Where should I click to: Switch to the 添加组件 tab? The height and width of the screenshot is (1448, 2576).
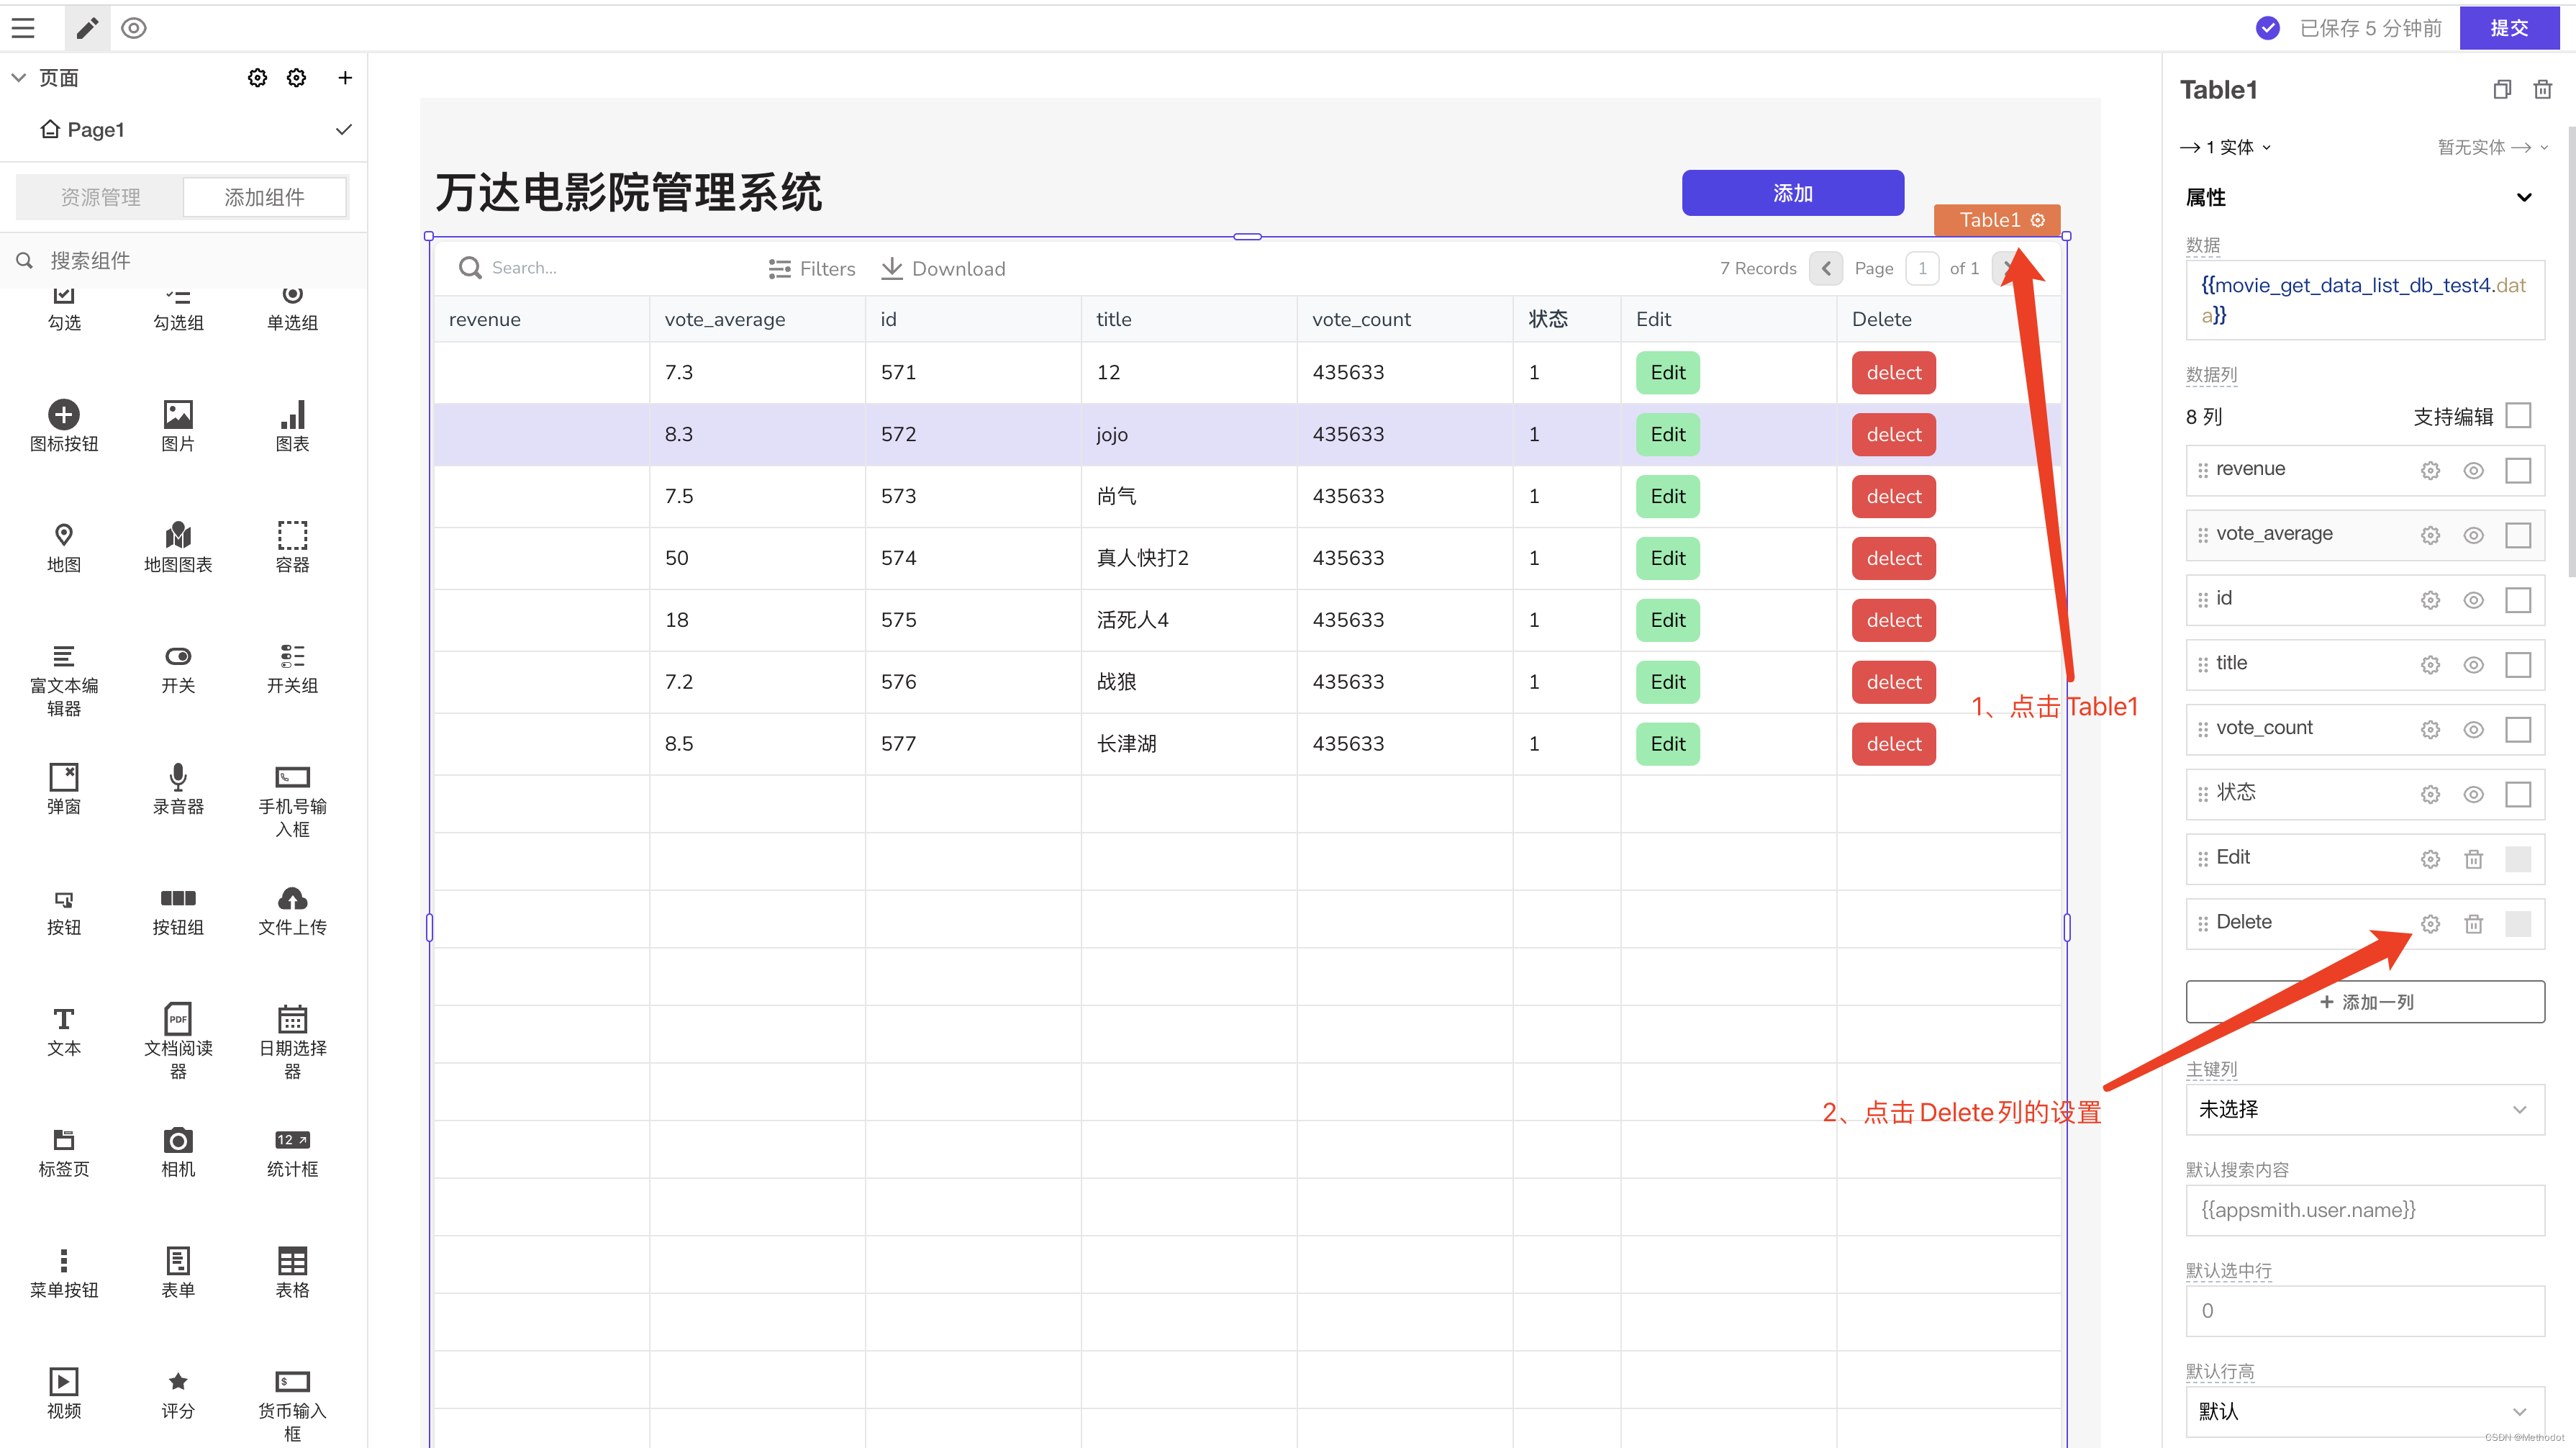coord(264,197)
